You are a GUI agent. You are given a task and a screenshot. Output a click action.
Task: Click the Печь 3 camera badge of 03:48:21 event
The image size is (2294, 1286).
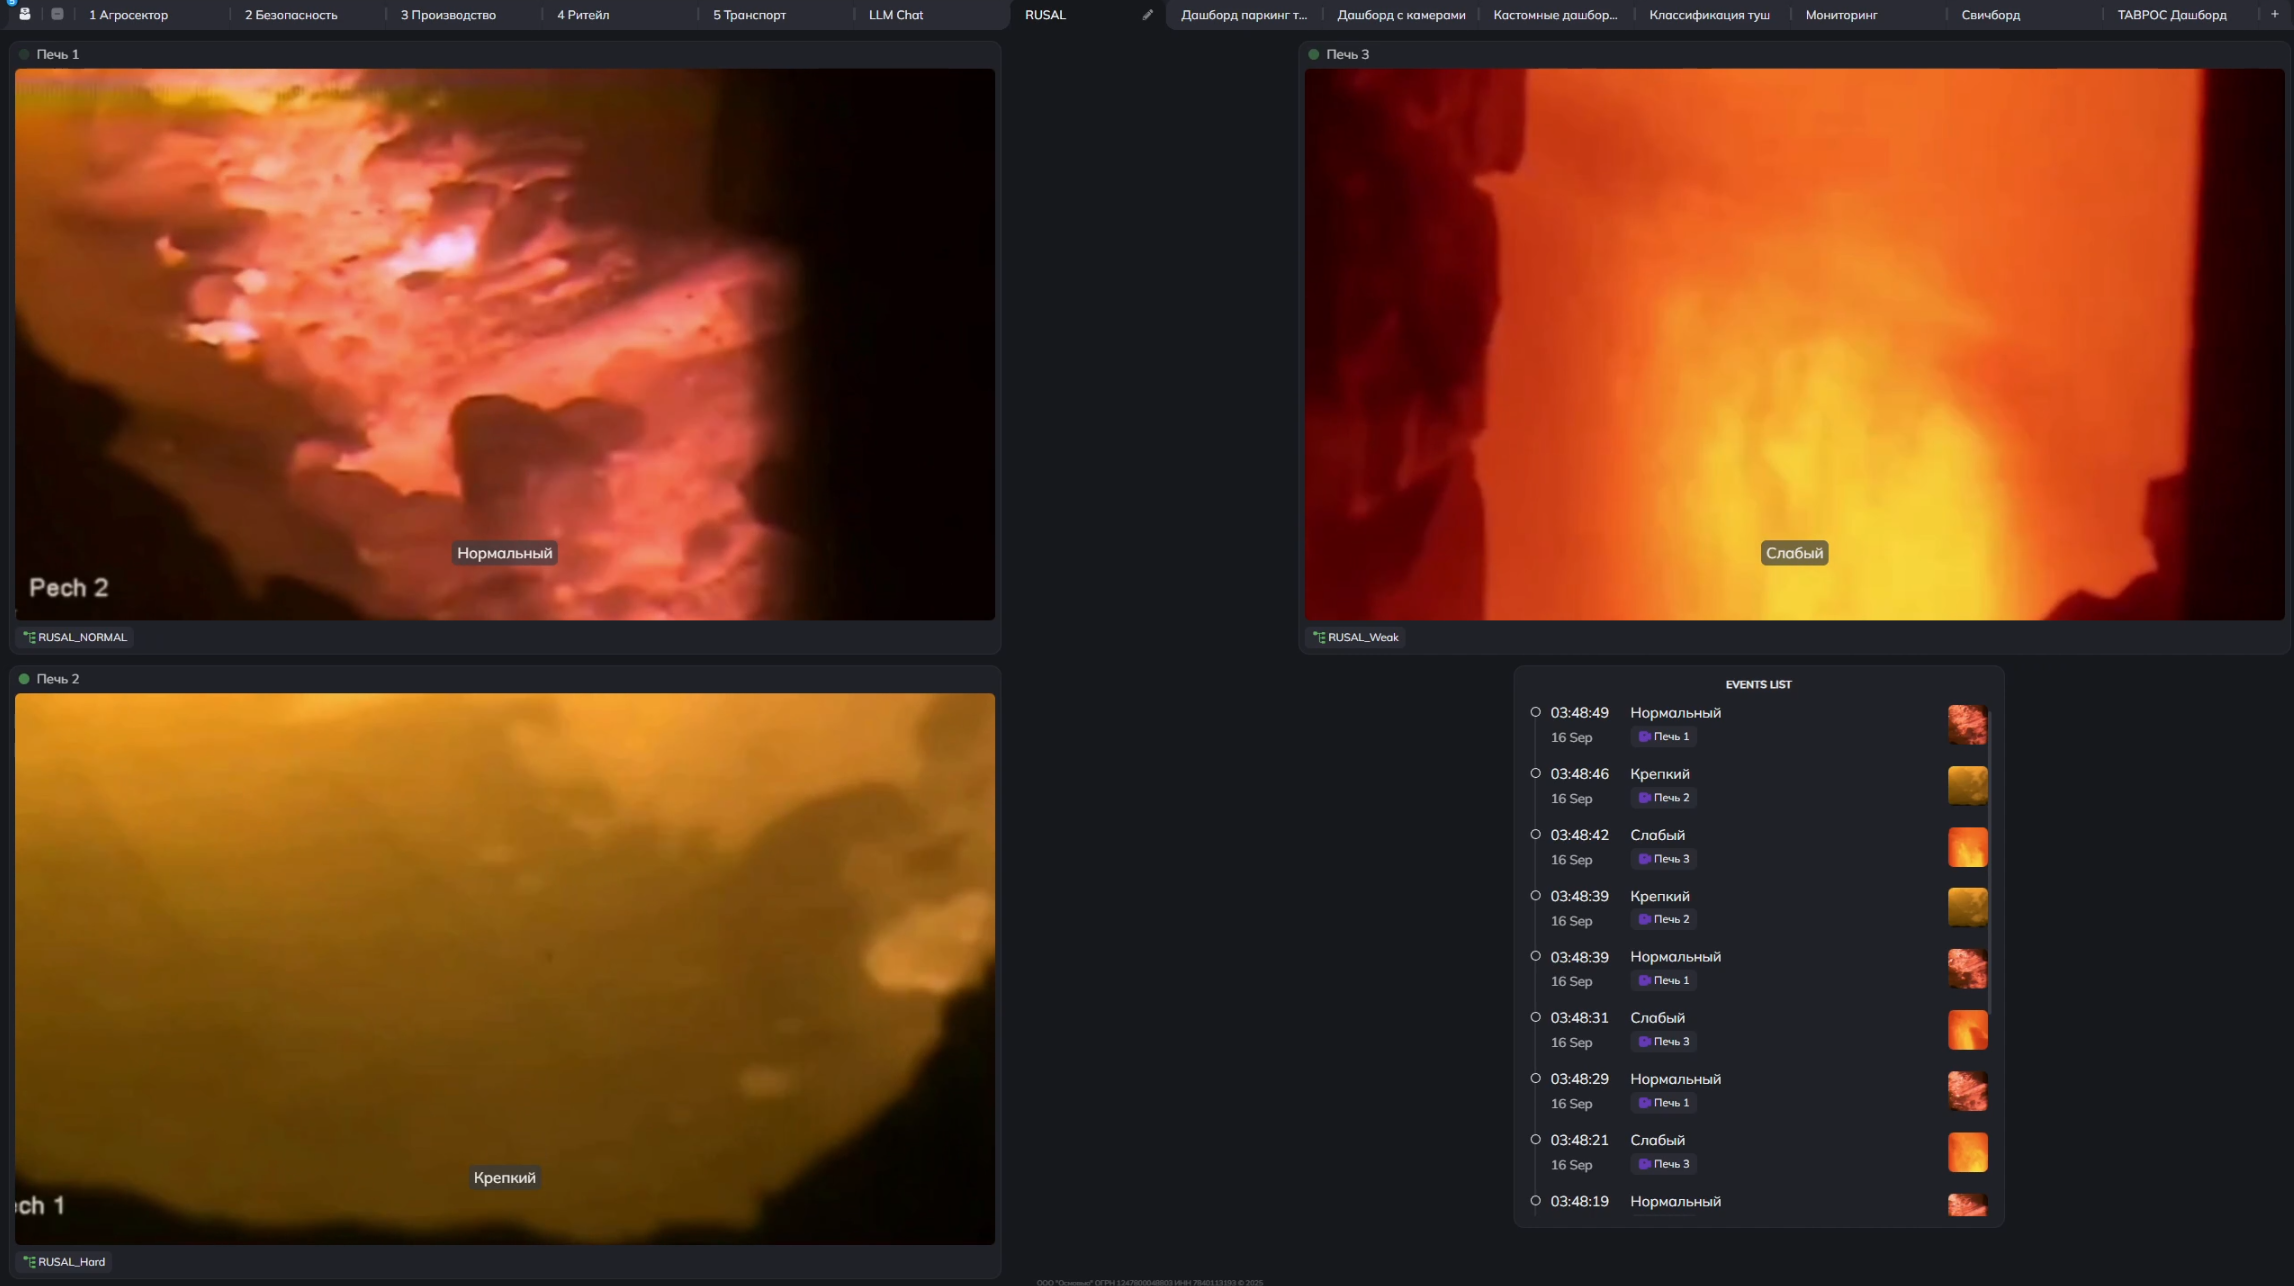click(1664, 1164)
